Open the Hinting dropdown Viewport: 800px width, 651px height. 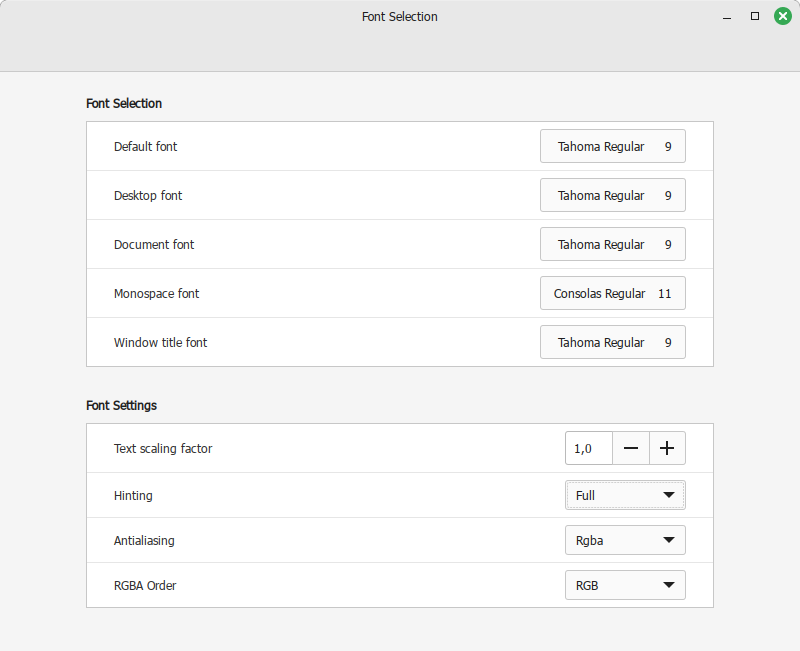[625, 495]
